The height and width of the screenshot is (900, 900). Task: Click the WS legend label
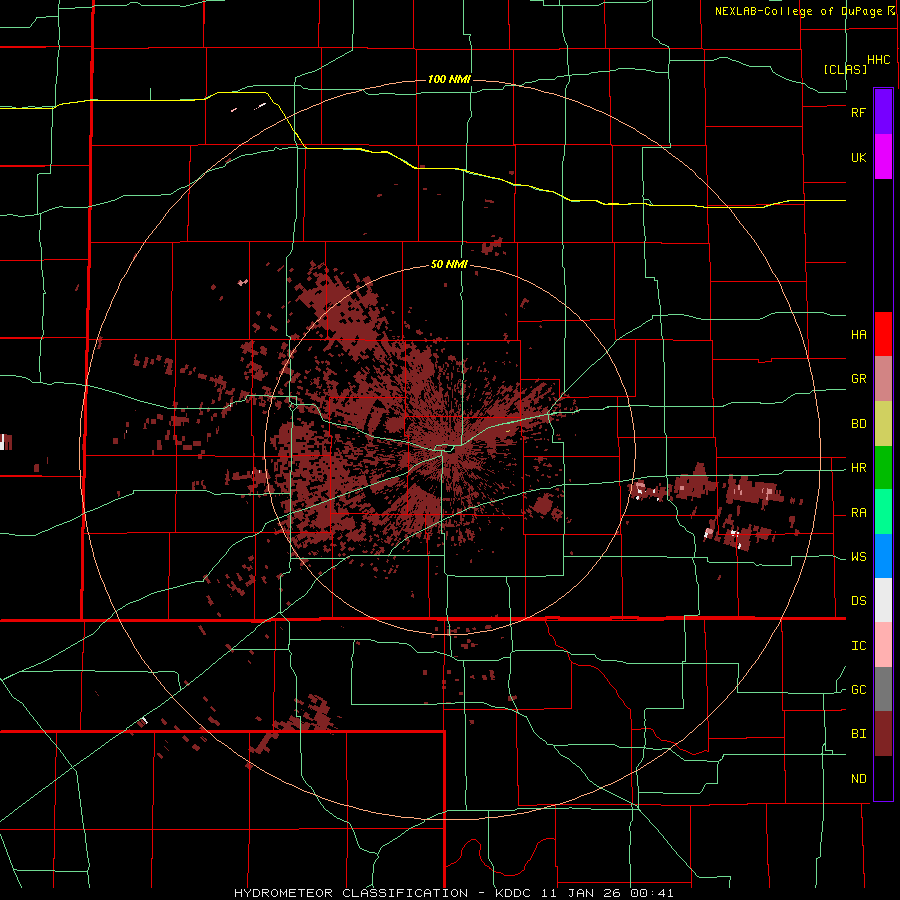click(x=859, y=557)
